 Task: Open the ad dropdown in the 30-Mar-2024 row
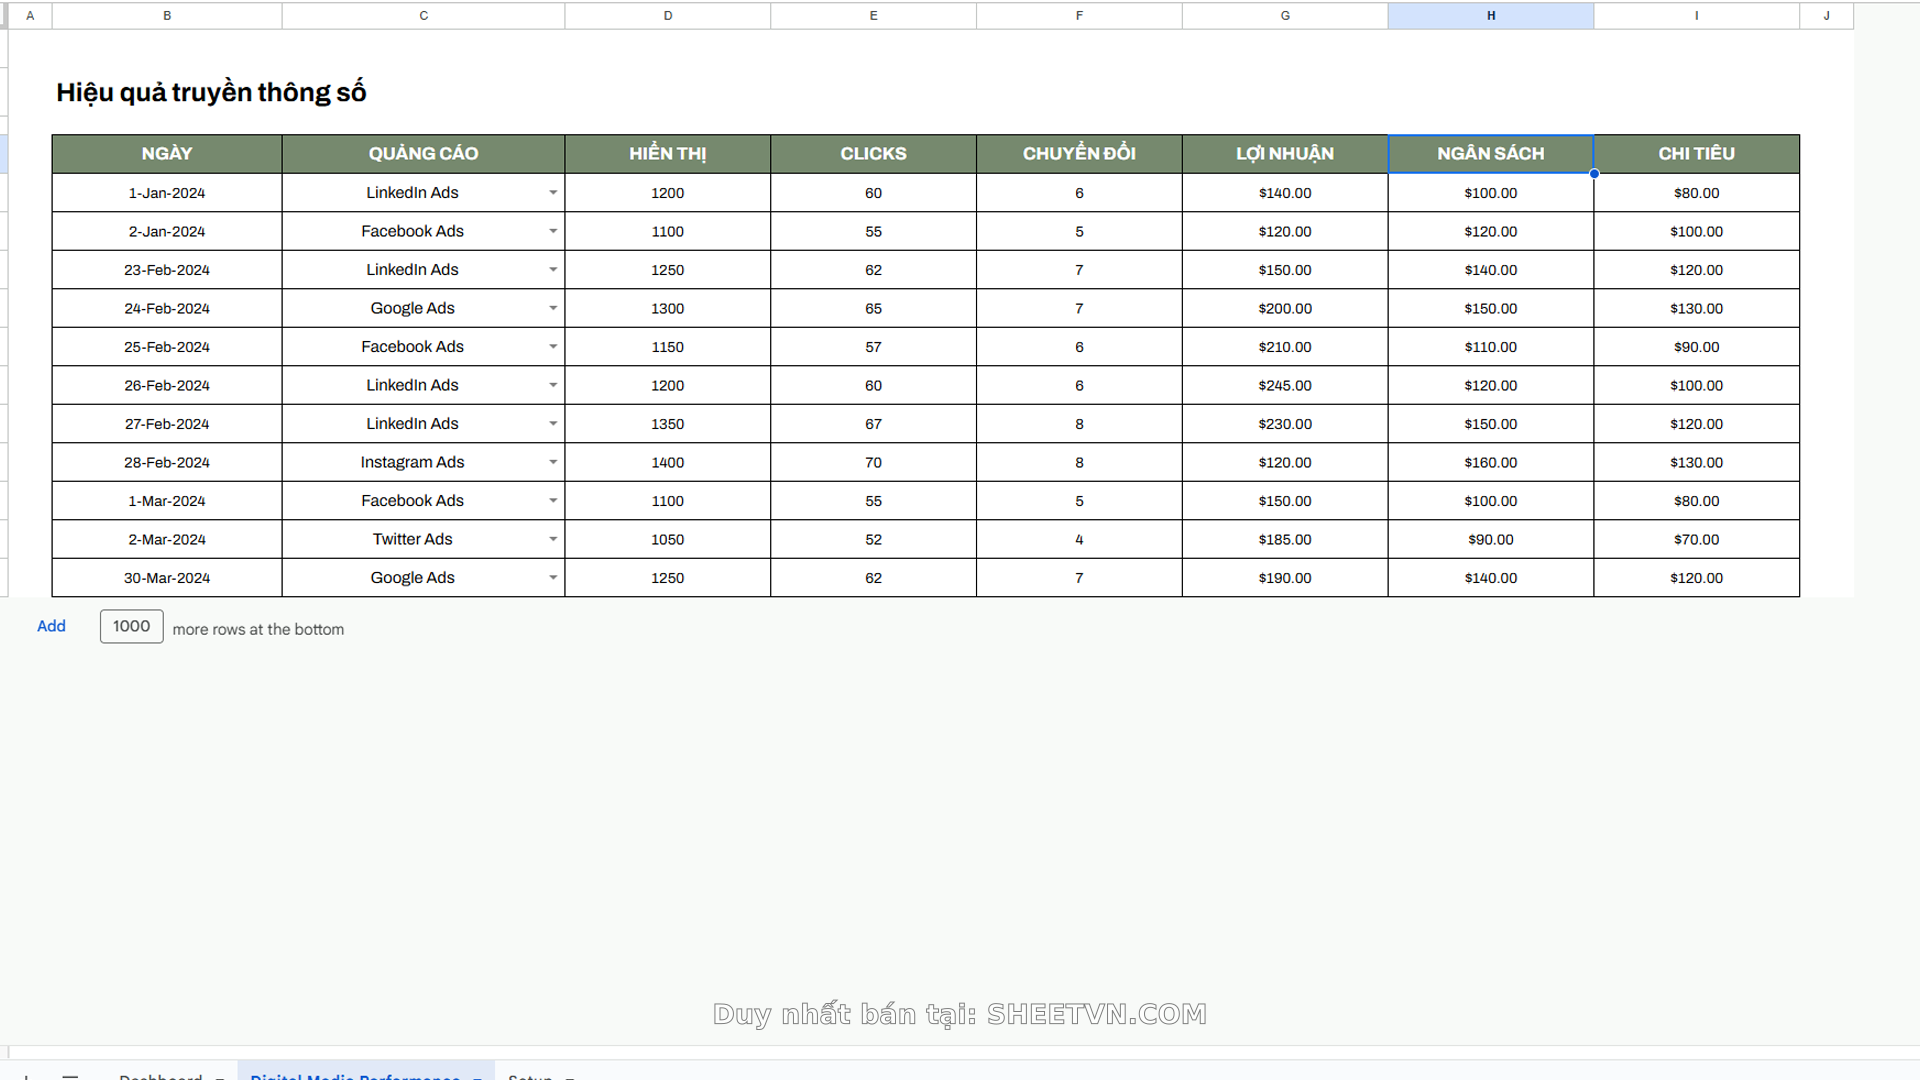point(553,578)
